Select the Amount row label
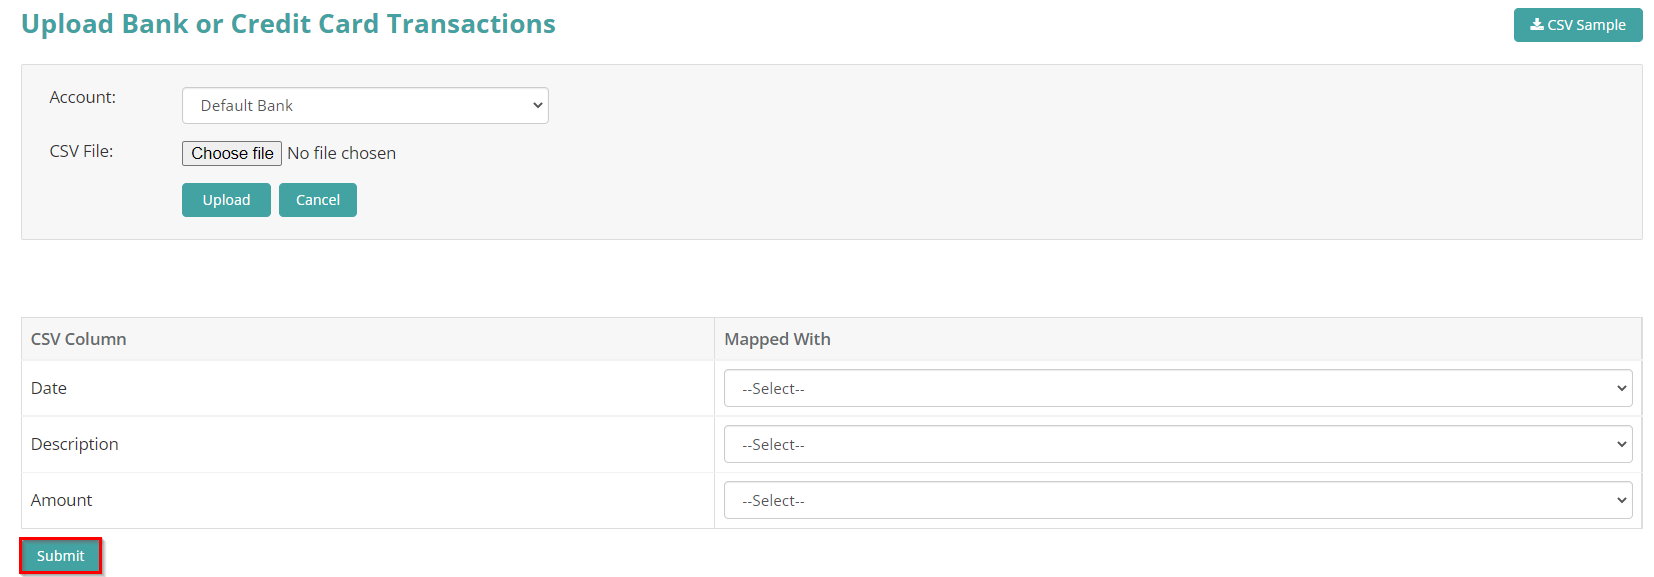1654x577 pixels. [61, 500]
